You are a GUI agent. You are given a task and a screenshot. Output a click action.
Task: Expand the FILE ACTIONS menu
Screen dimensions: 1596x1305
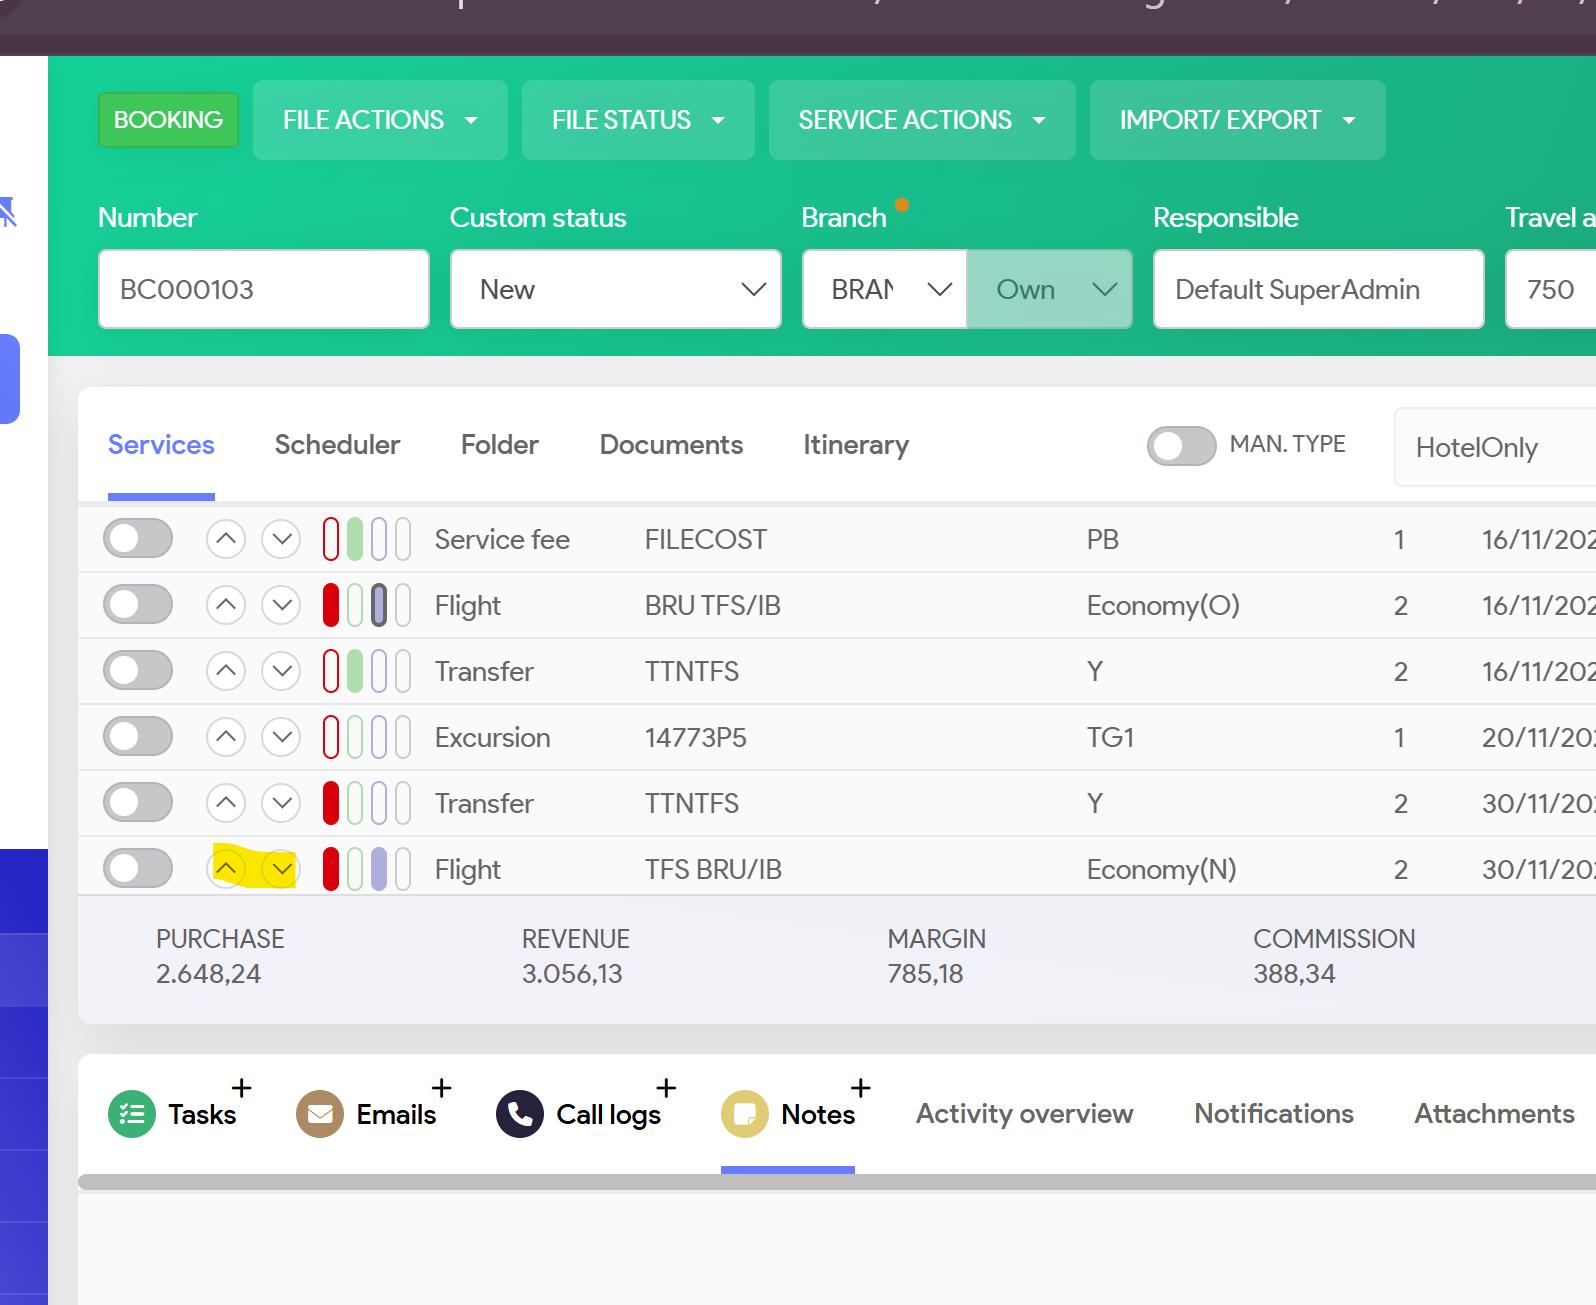[380, 120]
